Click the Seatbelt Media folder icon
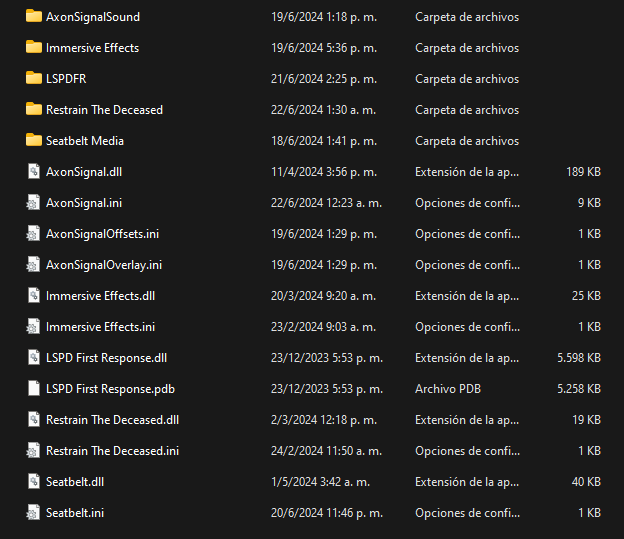Viewport: 624px width, 539px height. pyautogui.click(x=34, y=140)
